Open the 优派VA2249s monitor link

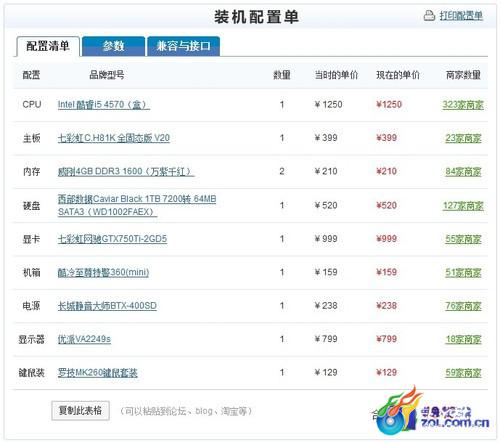(x=84, y=339)
